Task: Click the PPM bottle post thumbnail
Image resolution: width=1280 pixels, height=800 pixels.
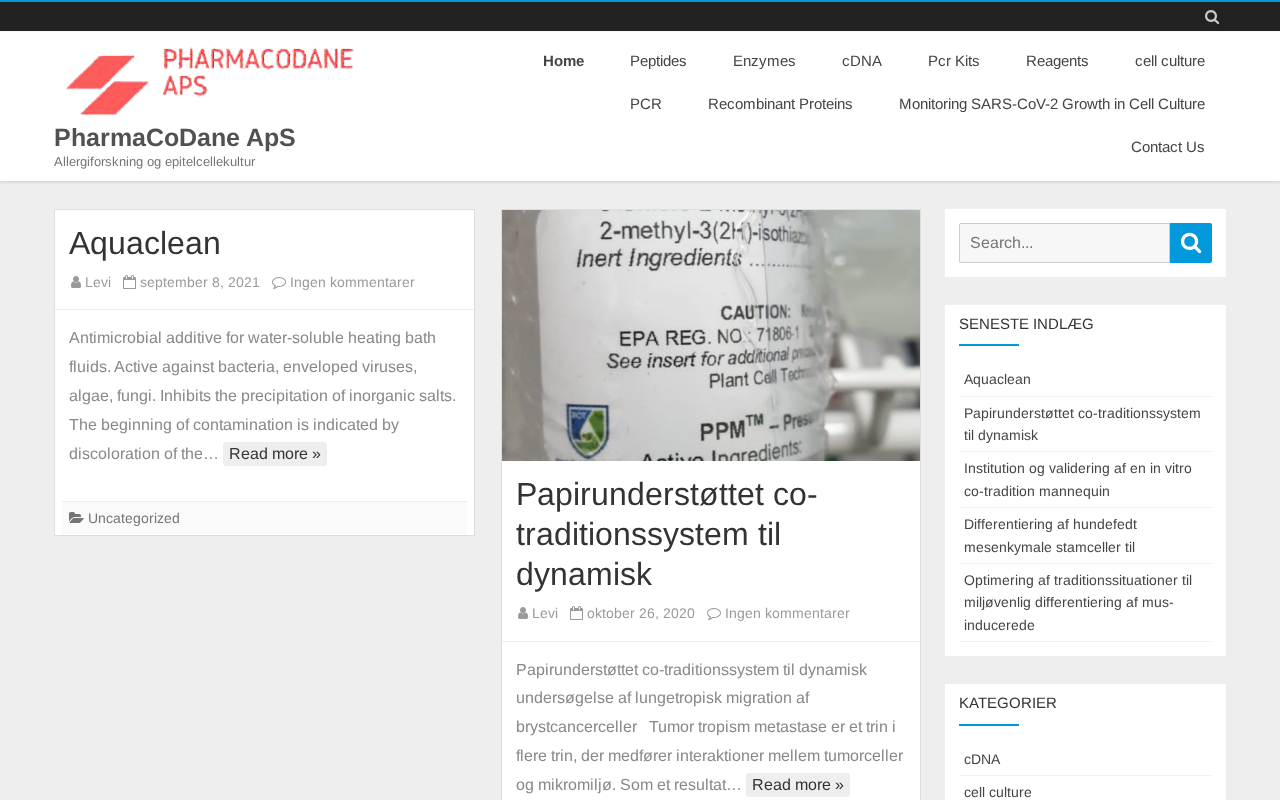Action: click(x=710, y=335)
